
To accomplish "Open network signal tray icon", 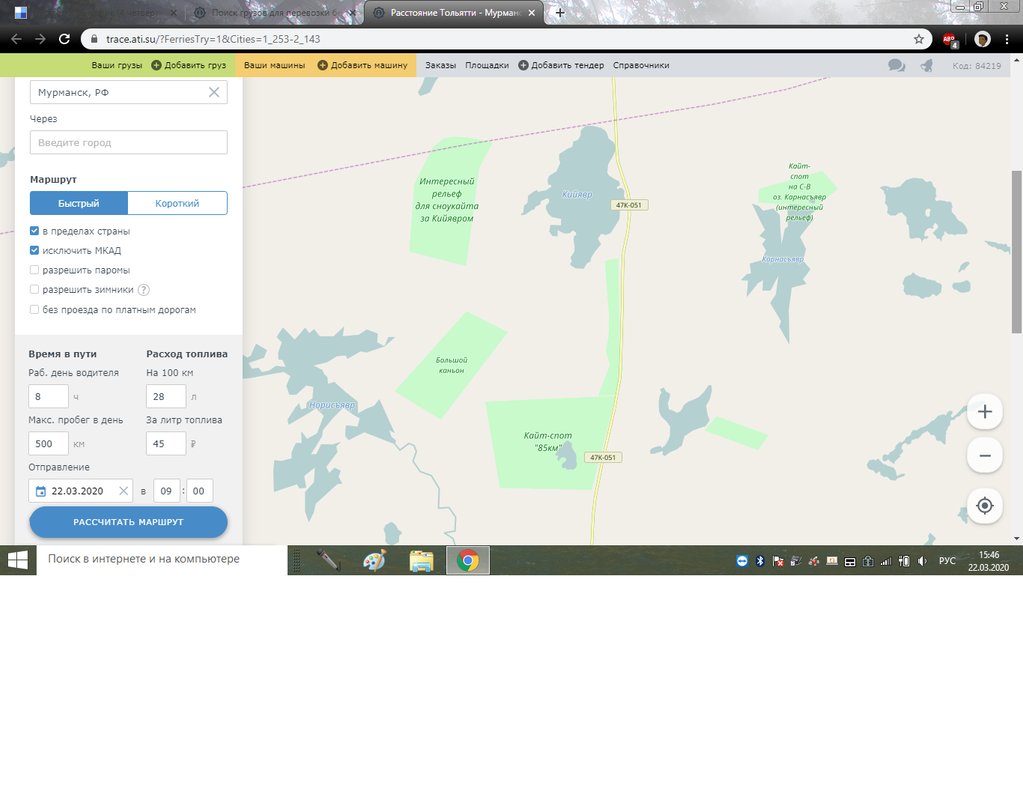I will (x=885, y=561).
